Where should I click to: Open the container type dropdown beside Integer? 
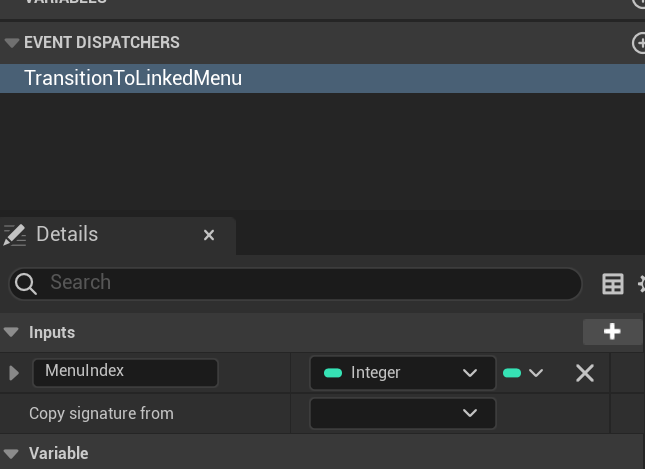523,373
